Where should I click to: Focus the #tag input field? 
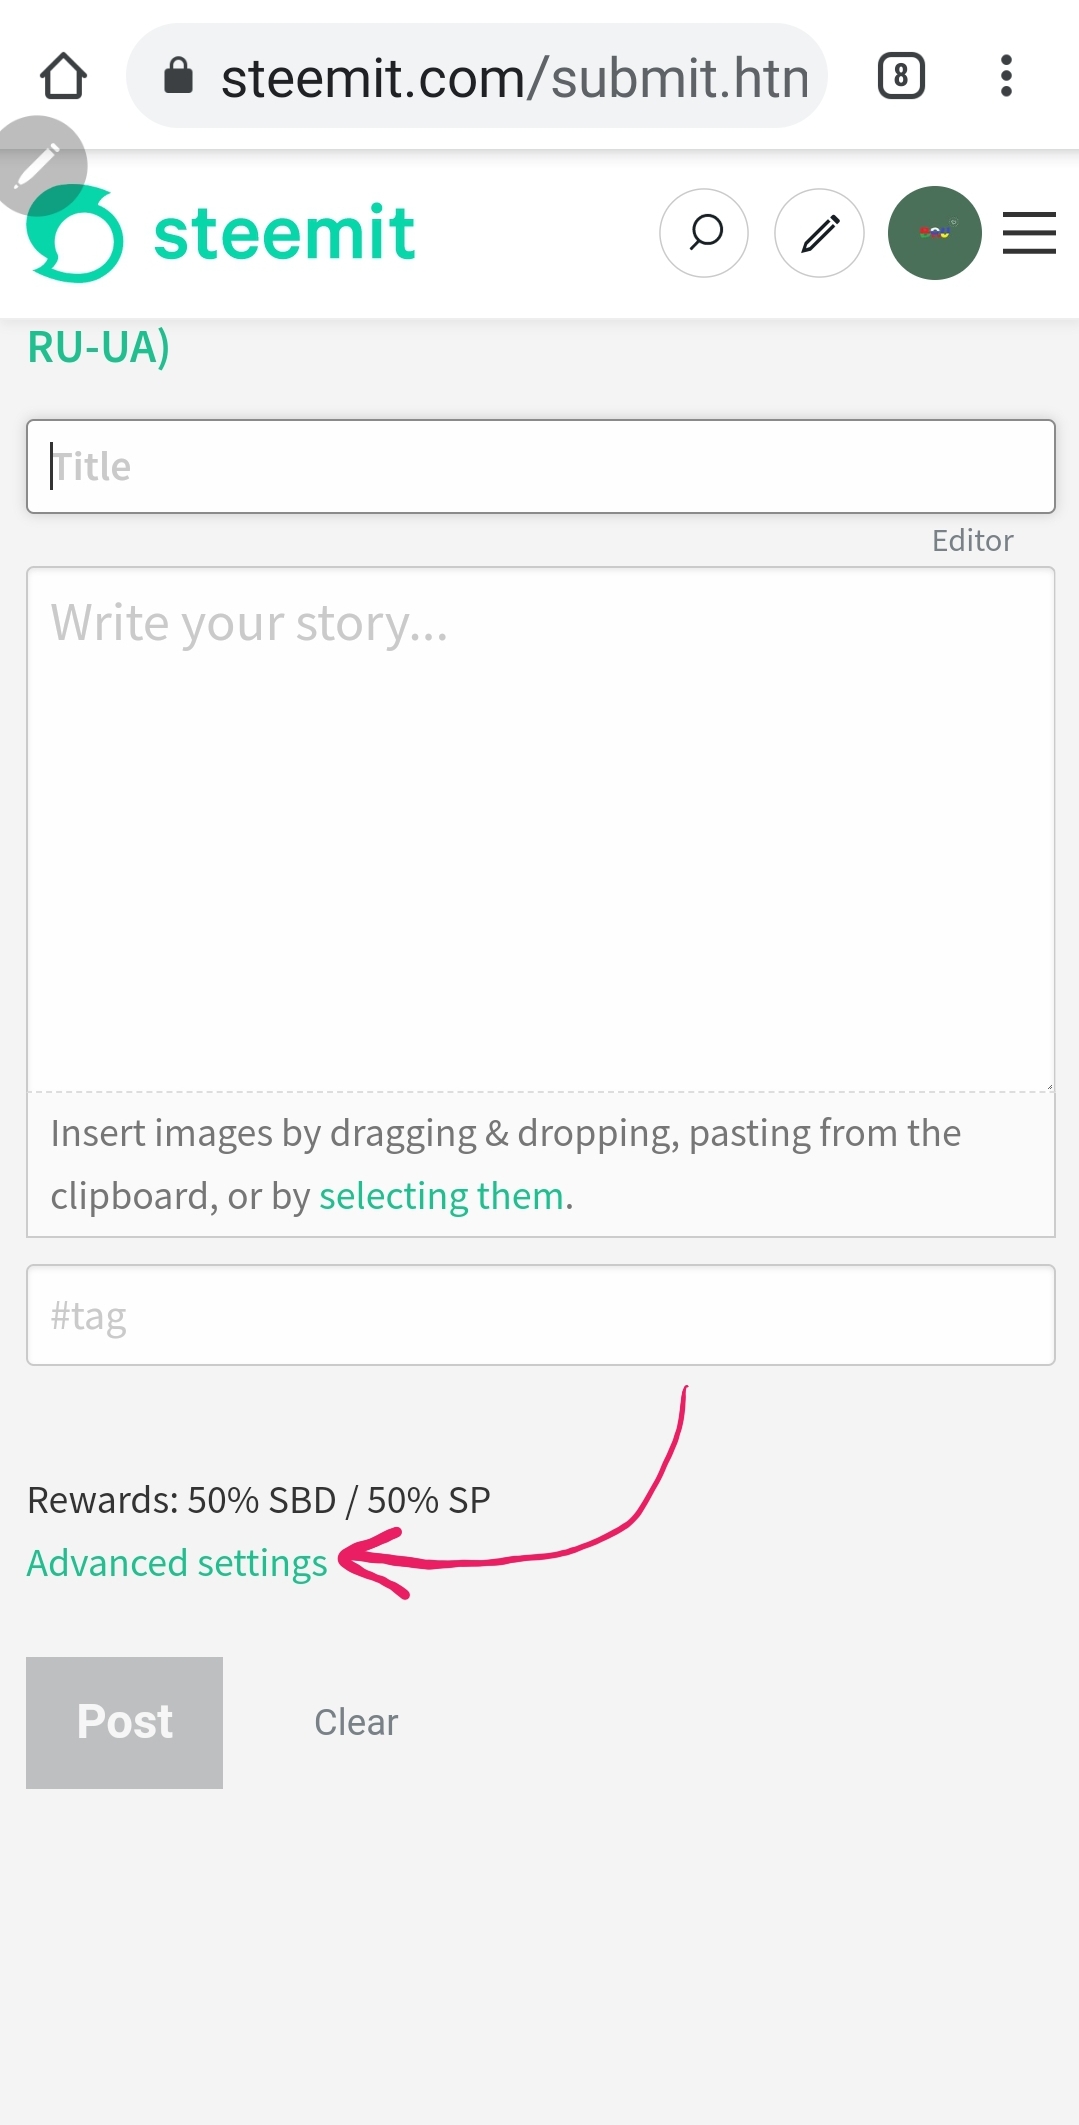[x=541, y=1315]
